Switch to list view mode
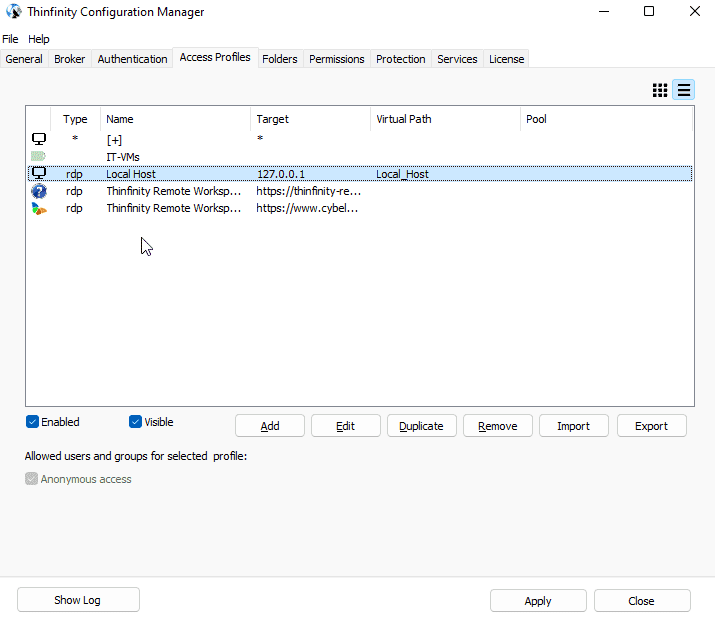The height and width of the screenshot is (623, 715). 684,90
